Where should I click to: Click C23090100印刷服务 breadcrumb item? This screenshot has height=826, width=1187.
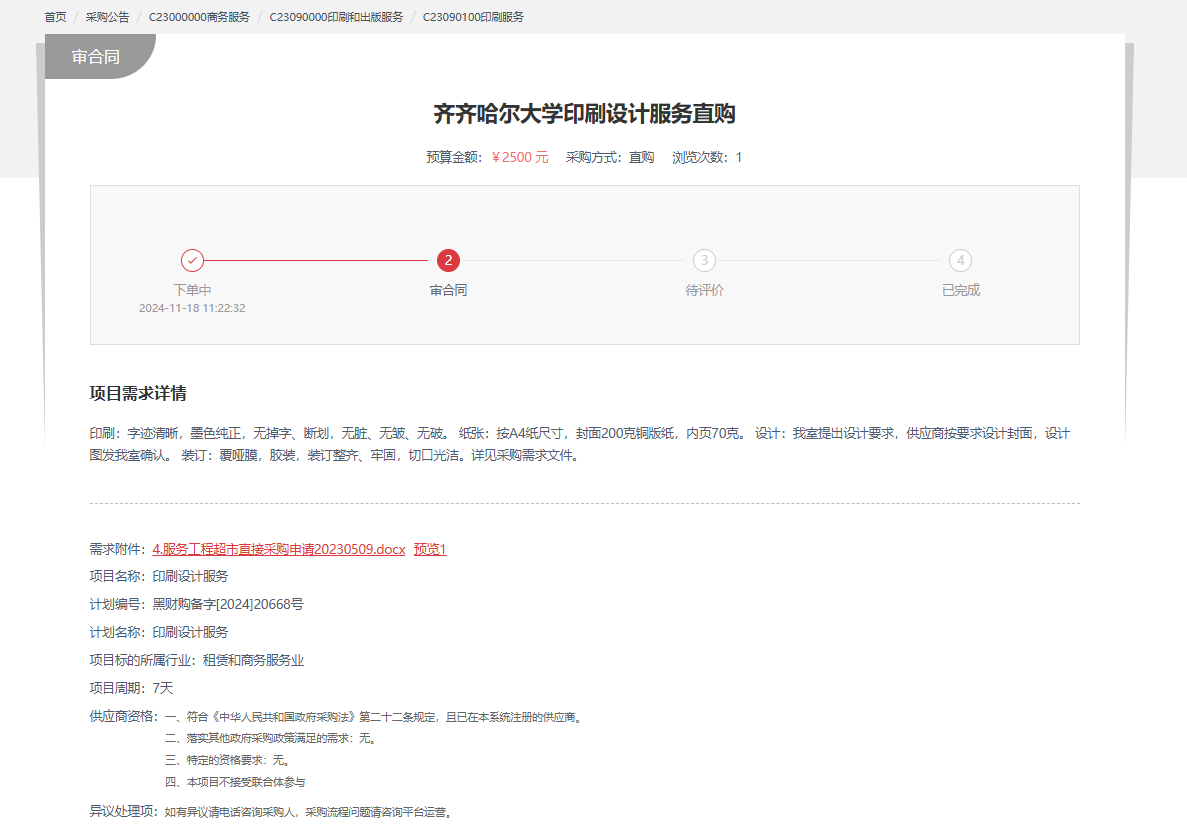[473, 17]
